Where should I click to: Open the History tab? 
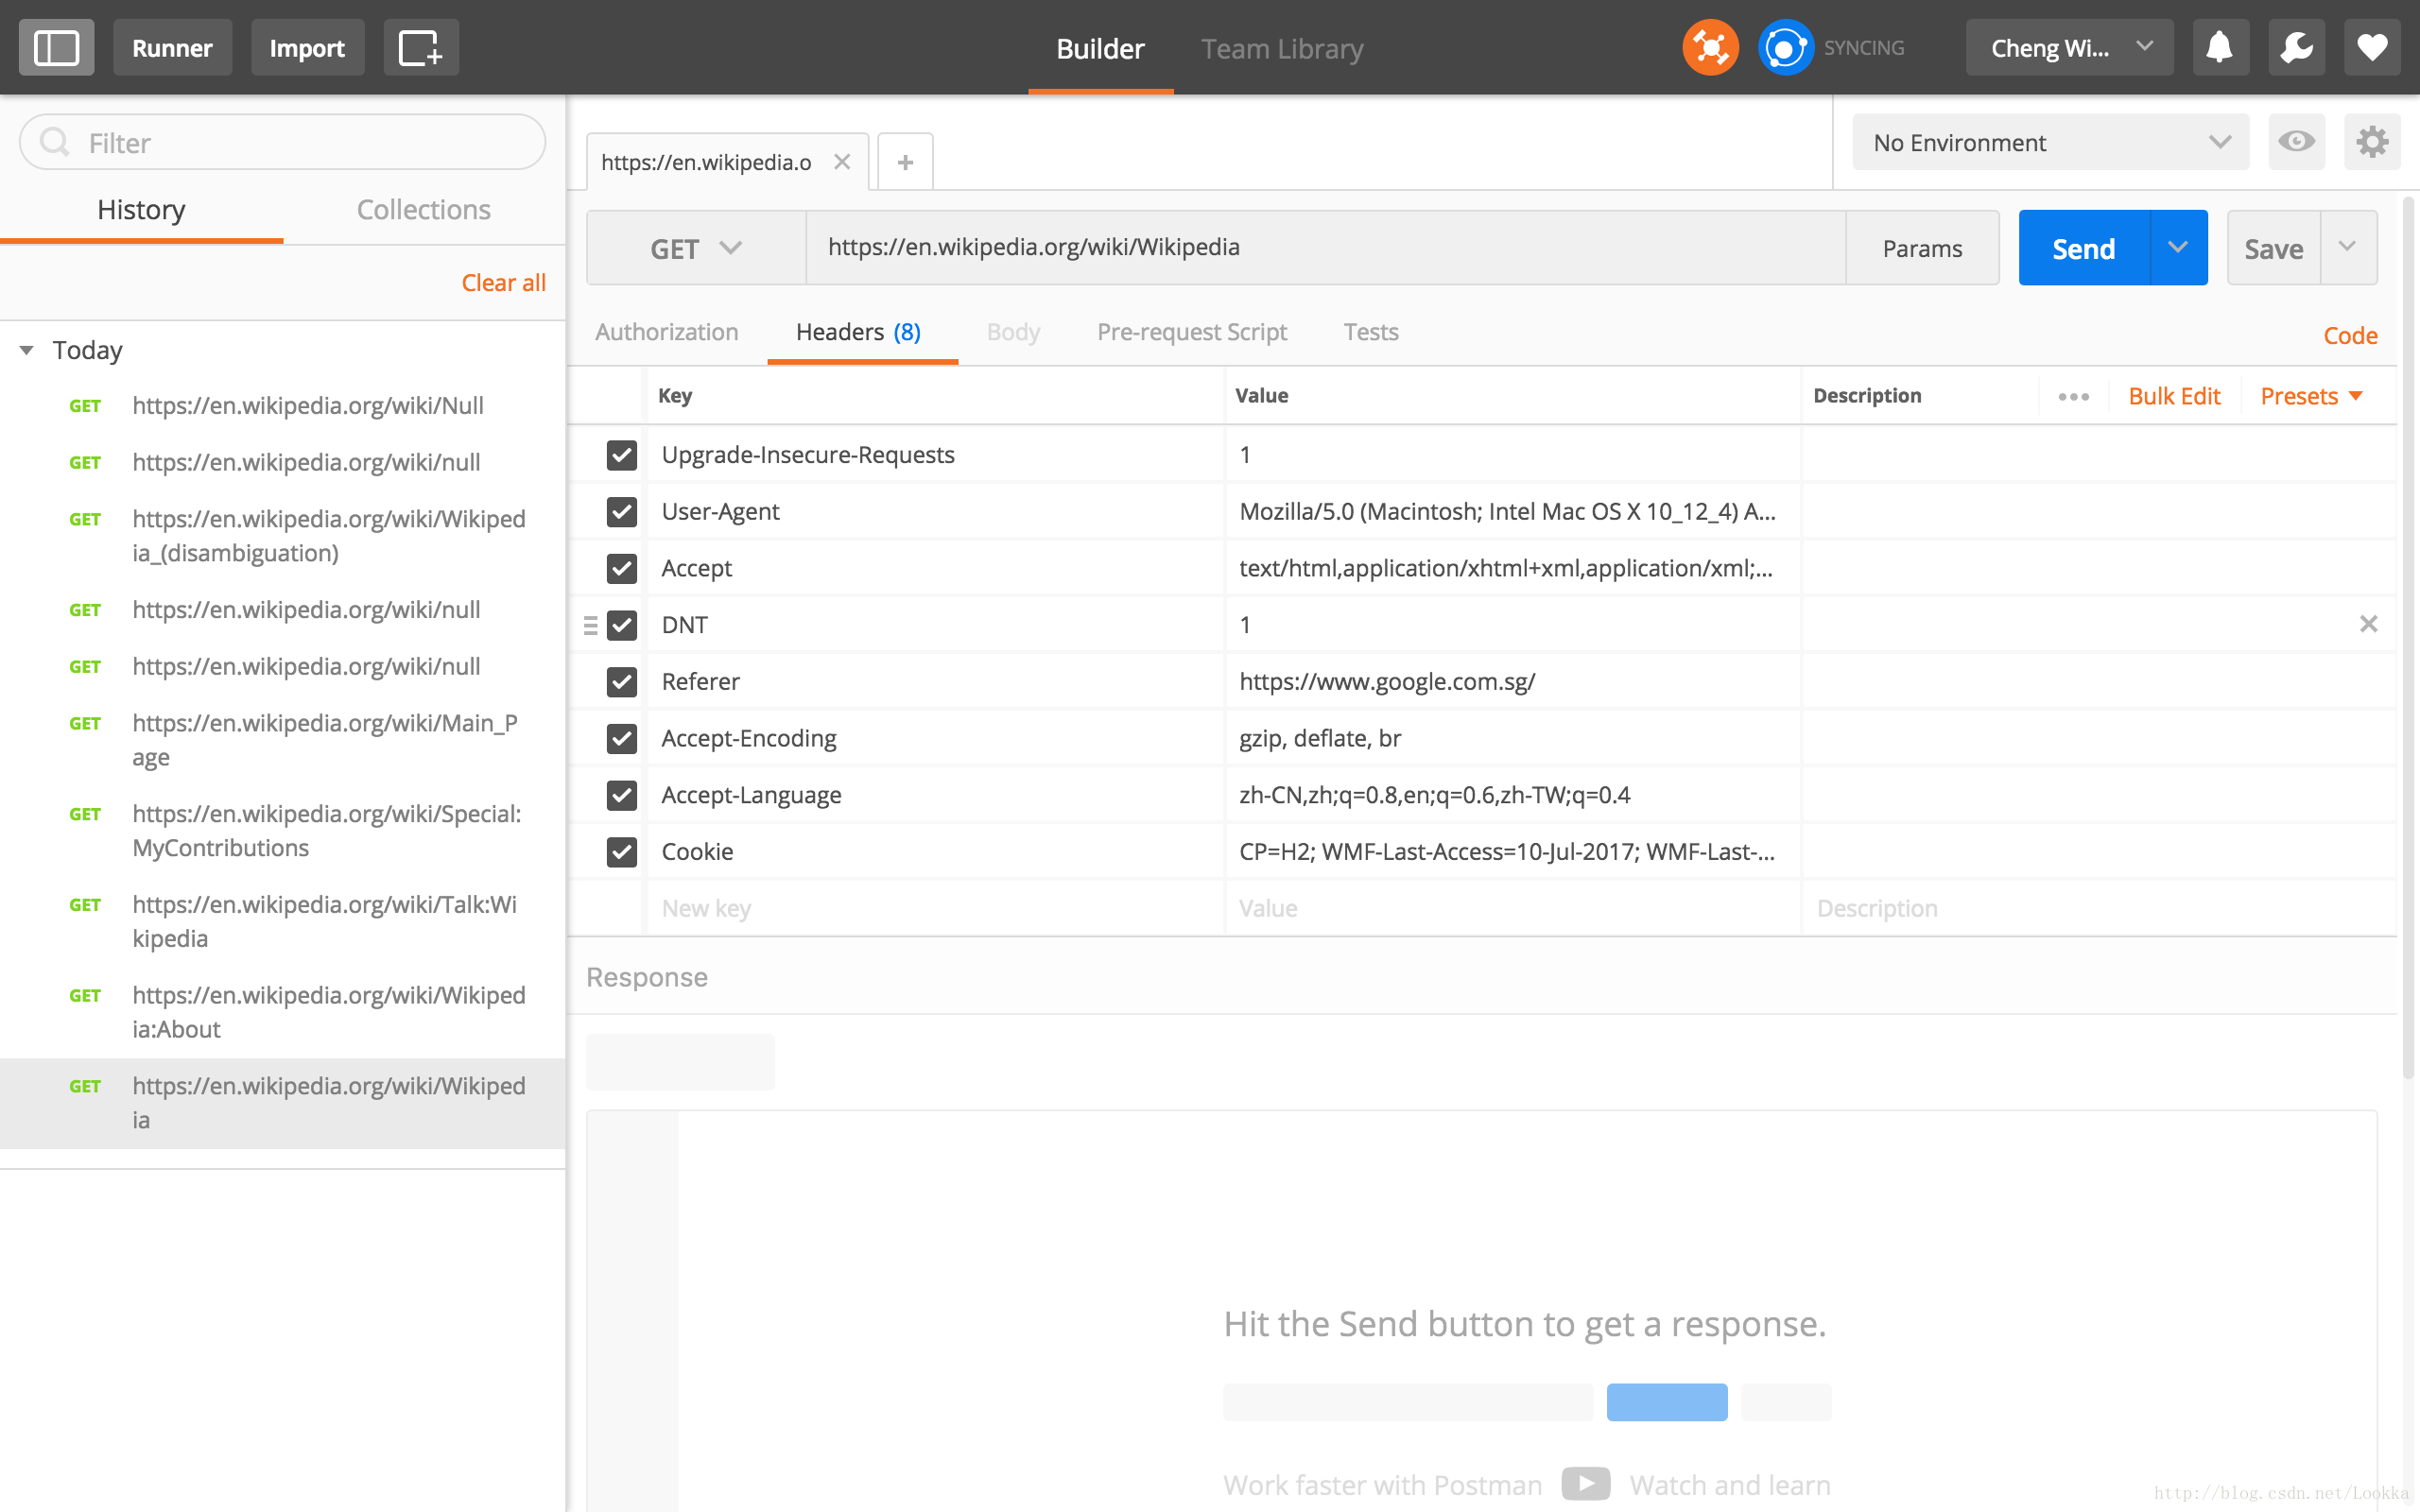[x=141, y=209]
